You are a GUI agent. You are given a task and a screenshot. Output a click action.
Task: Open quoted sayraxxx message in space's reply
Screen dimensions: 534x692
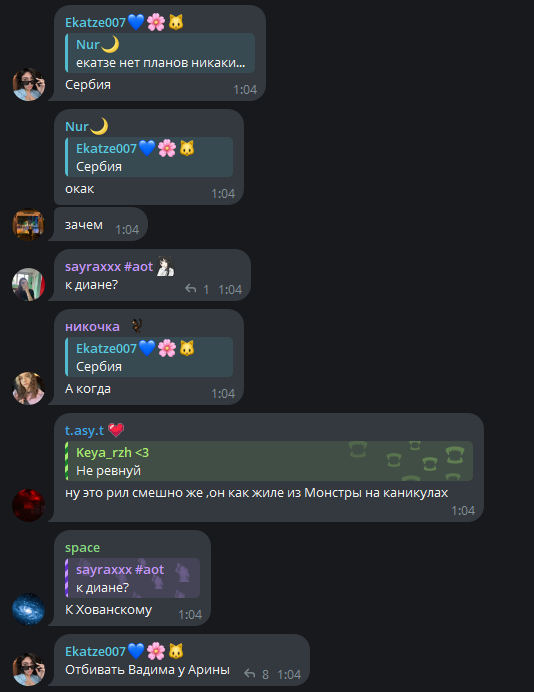click(132, 578)
